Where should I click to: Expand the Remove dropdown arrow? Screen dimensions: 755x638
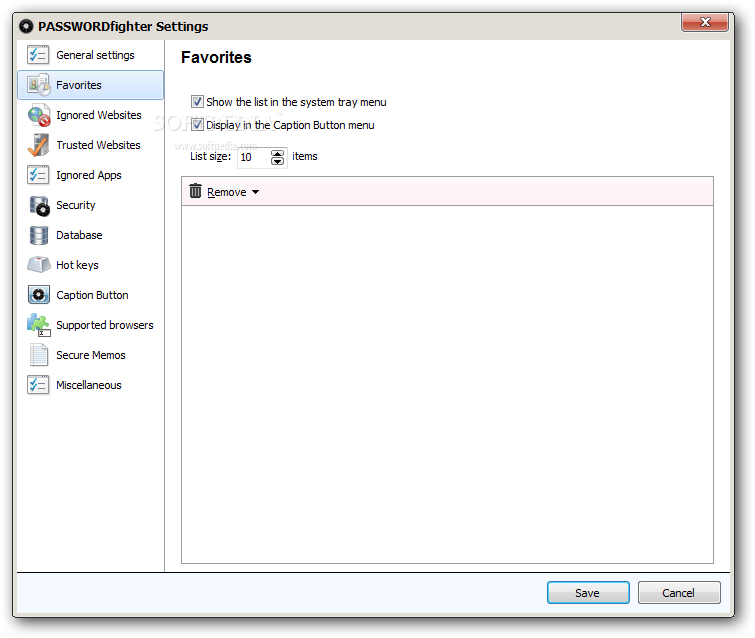[x=255, y=192]
